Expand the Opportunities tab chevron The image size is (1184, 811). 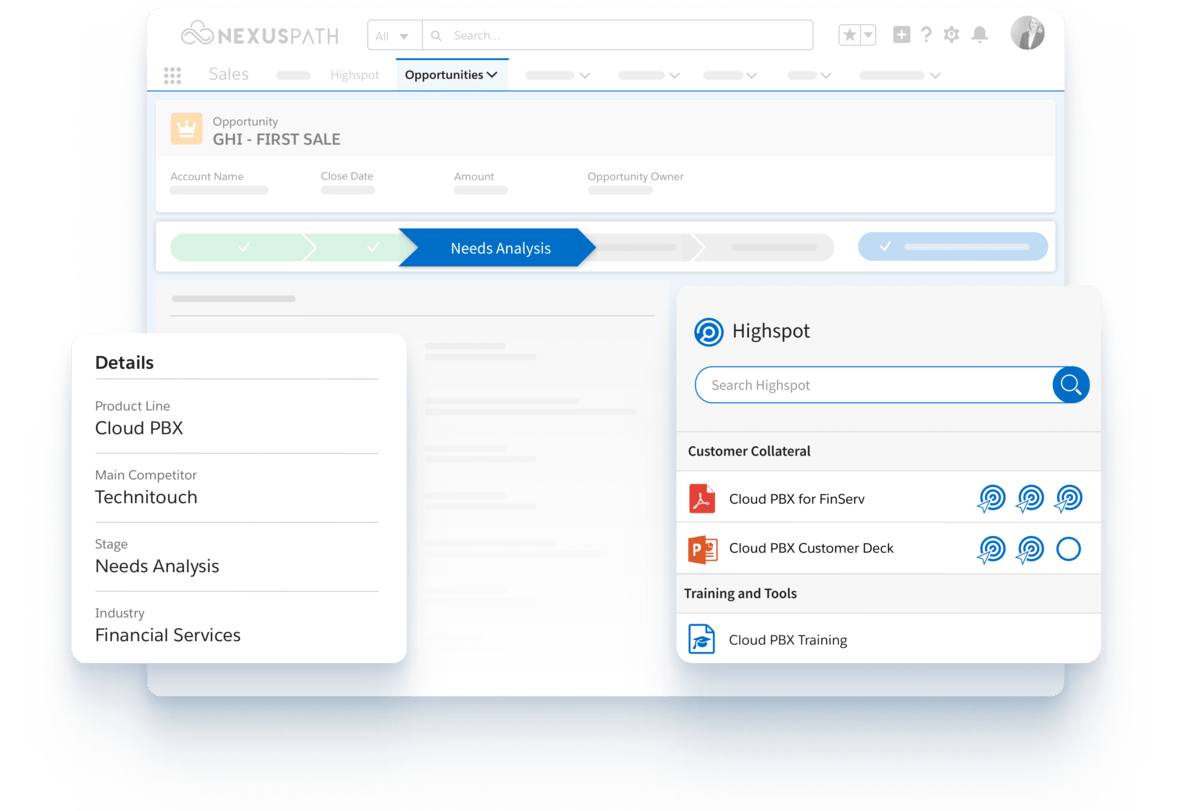[x=492, y=75]
